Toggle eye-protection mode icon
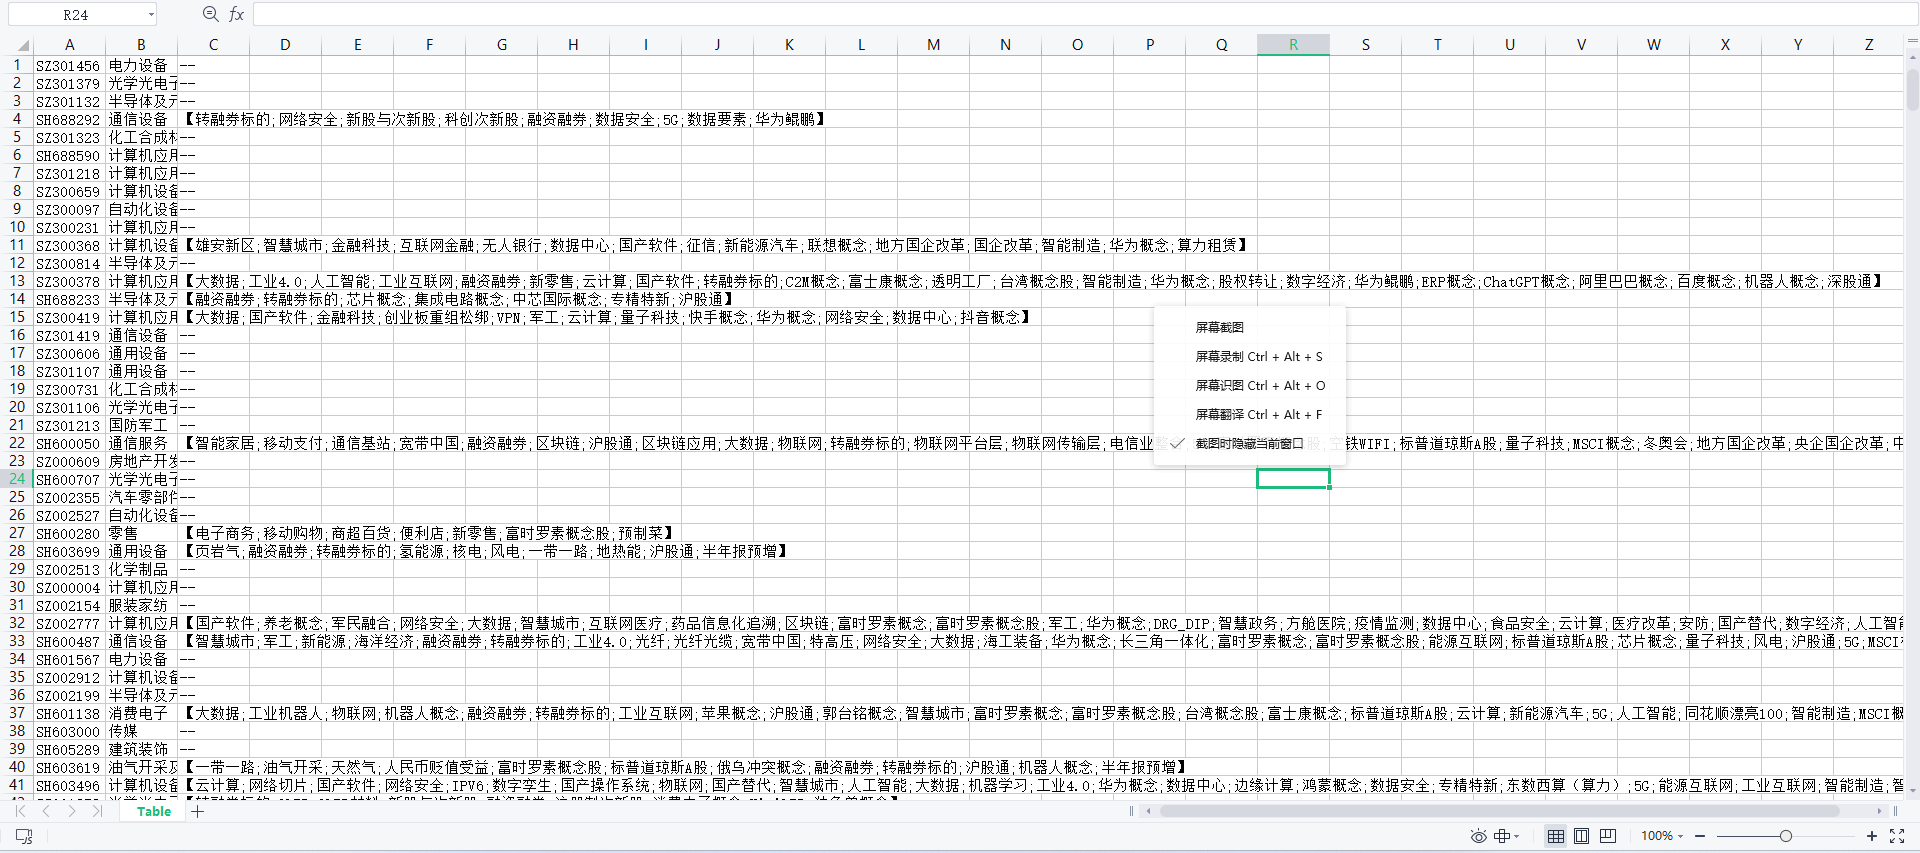This screenshot has width=1920, height=853. pyautogui.click(x=1478, y=836)
